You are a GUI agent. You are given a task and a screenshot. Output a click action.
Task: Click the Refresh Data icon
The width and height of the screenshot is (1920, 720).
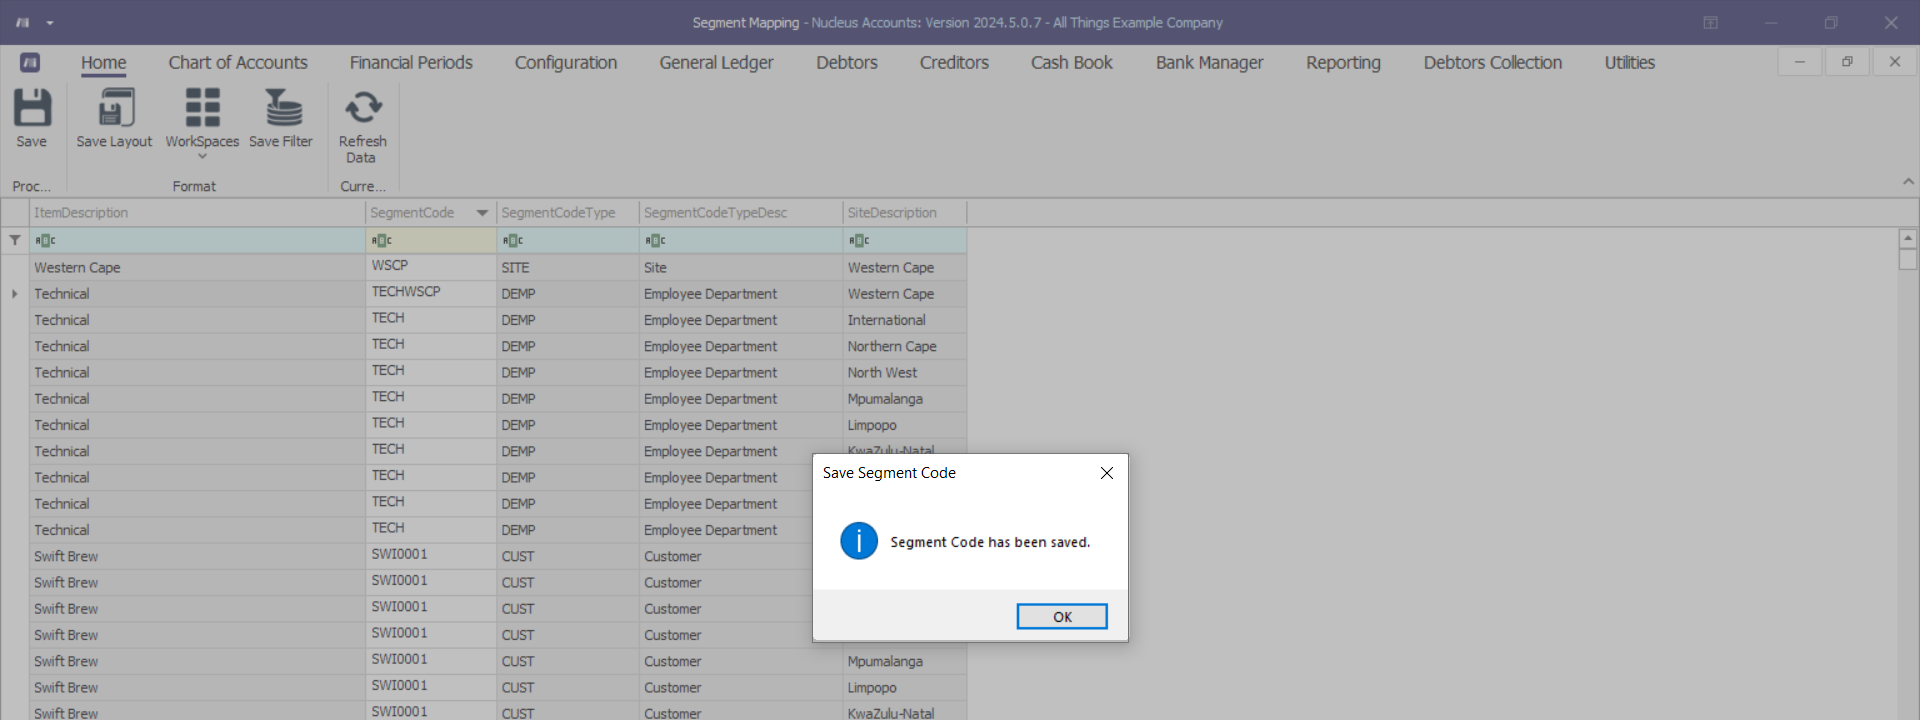click(362, 107)
